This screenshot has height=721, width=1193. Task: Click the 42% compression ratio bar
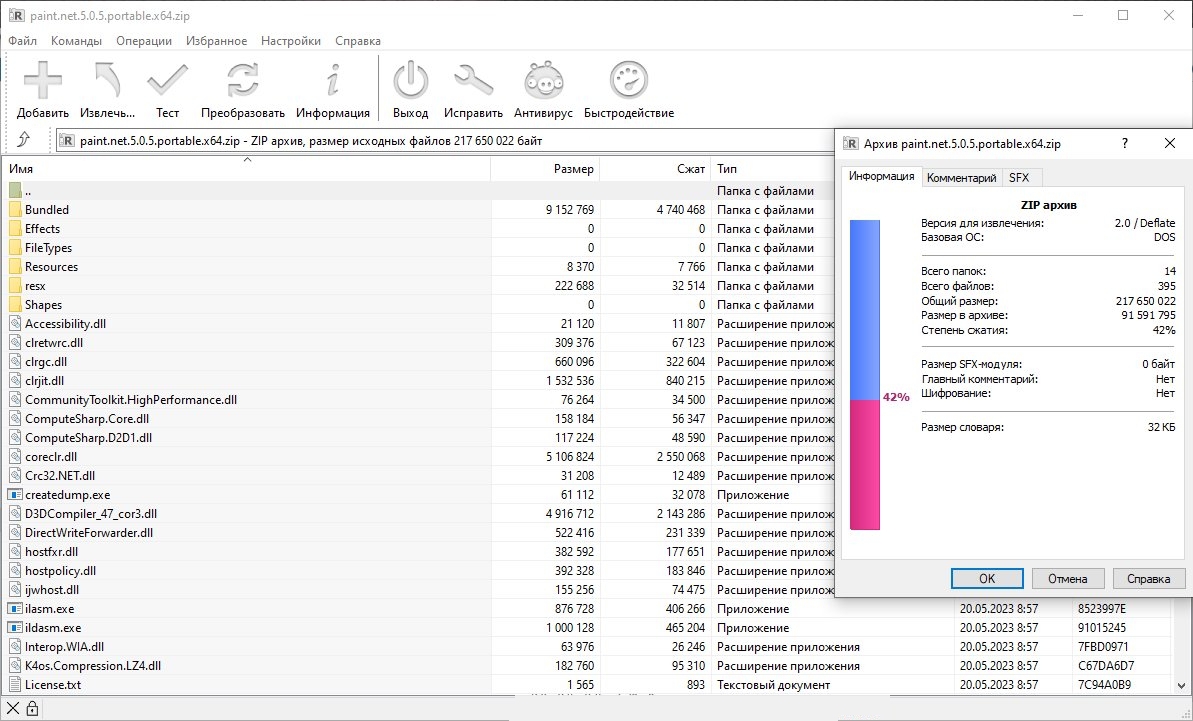(864, 375)
